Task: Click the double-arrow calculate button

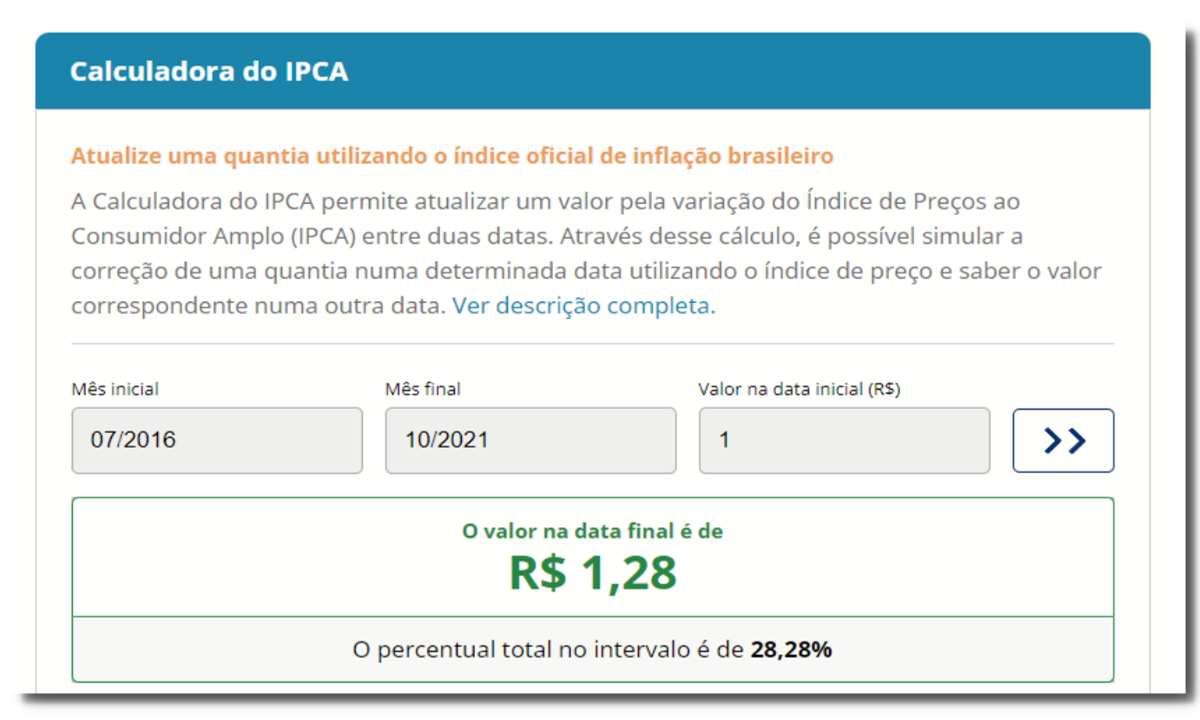Action: 1063,440
